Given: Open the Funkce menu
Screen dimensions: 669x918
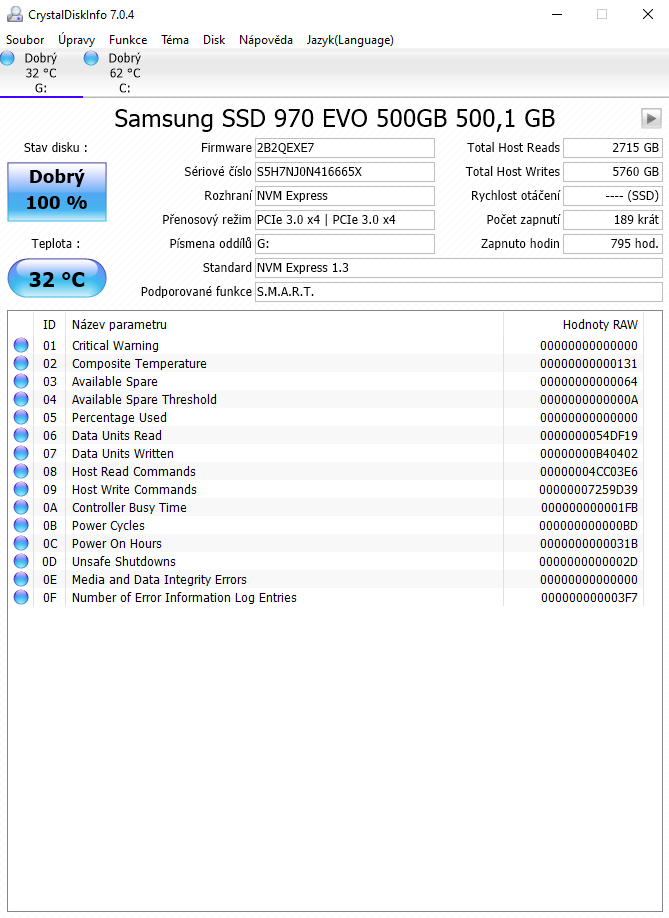Looking at the screenshot, I should [128, 40].
